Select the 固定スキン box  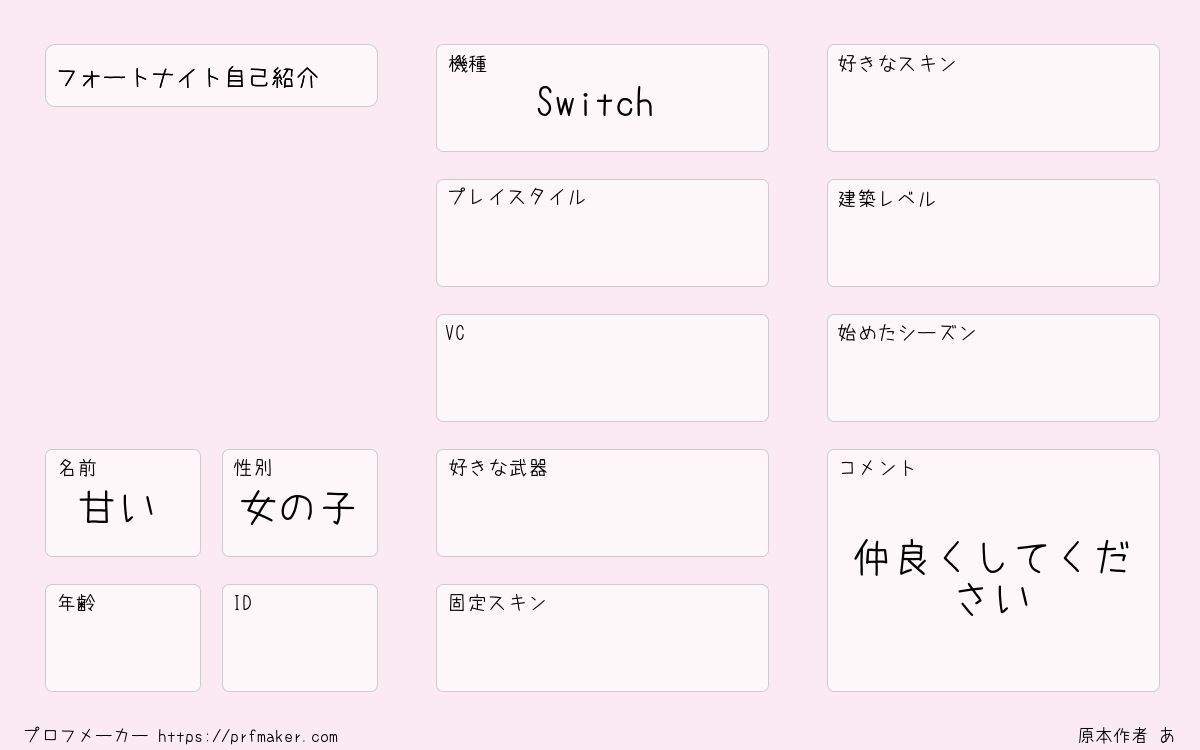(602, 638)
